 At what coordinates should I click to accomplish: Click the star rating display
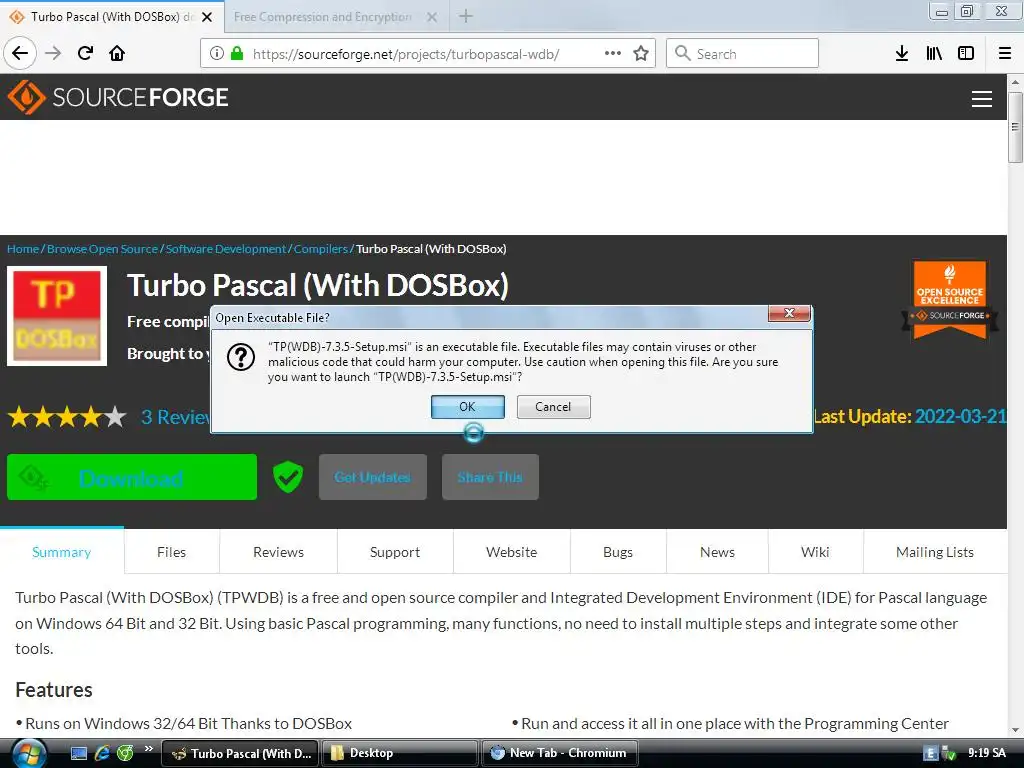67,417
